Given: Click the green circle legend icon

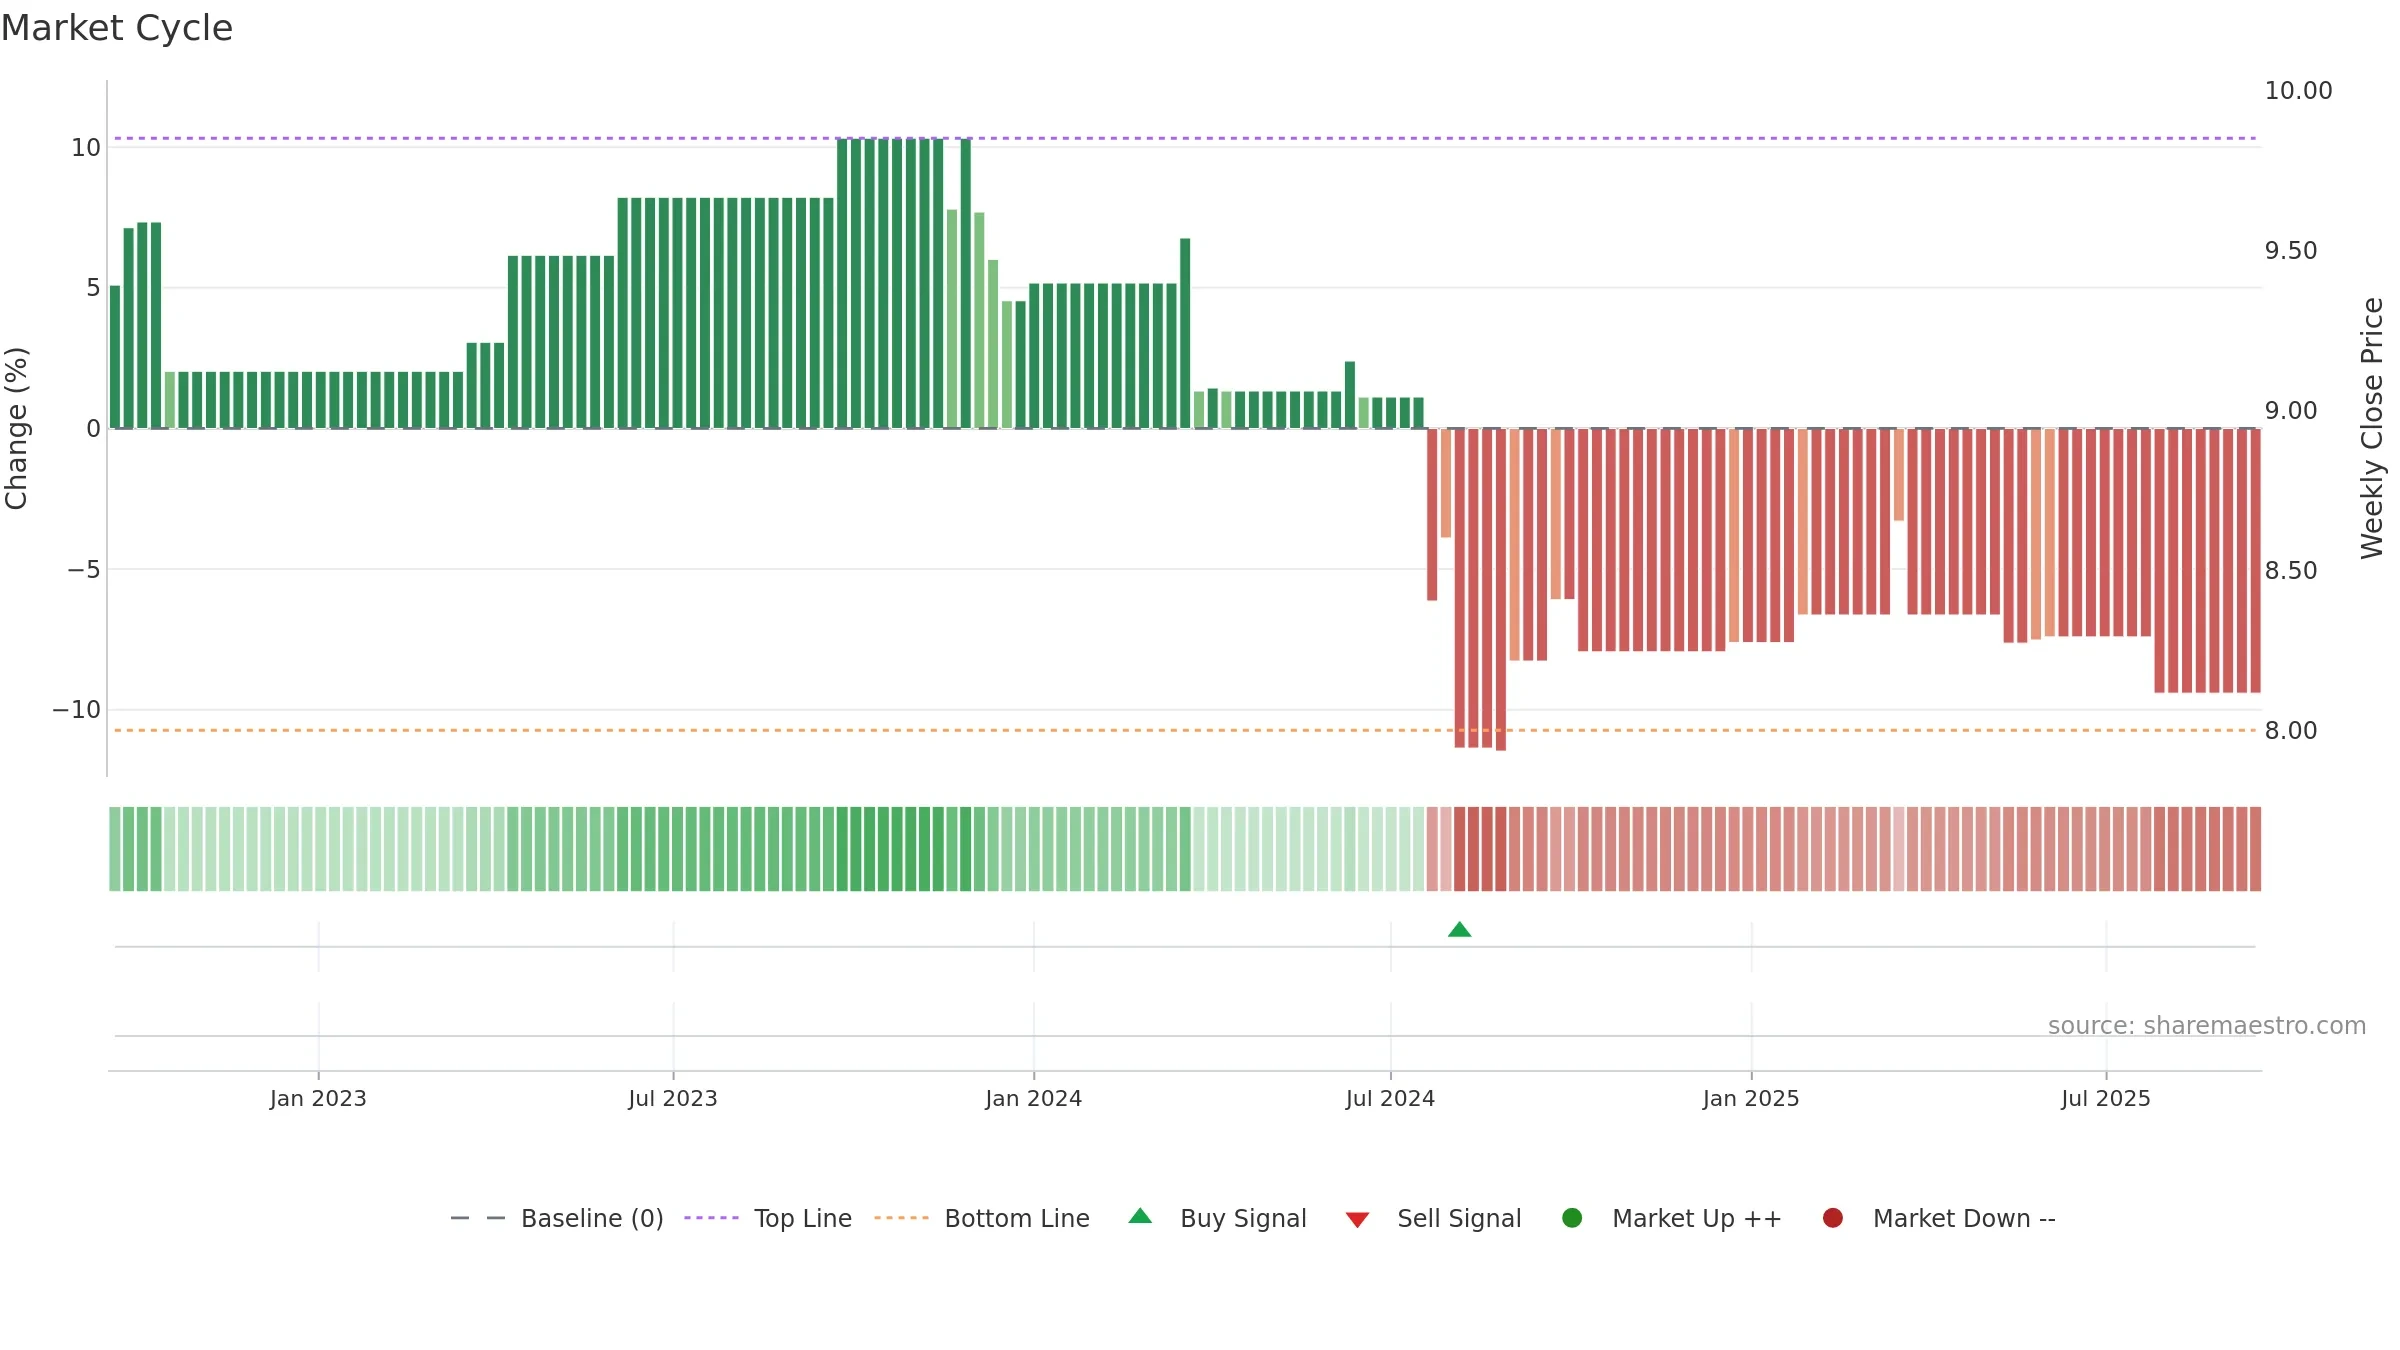Looking at the screenshot, I should coord(1572,1218).
